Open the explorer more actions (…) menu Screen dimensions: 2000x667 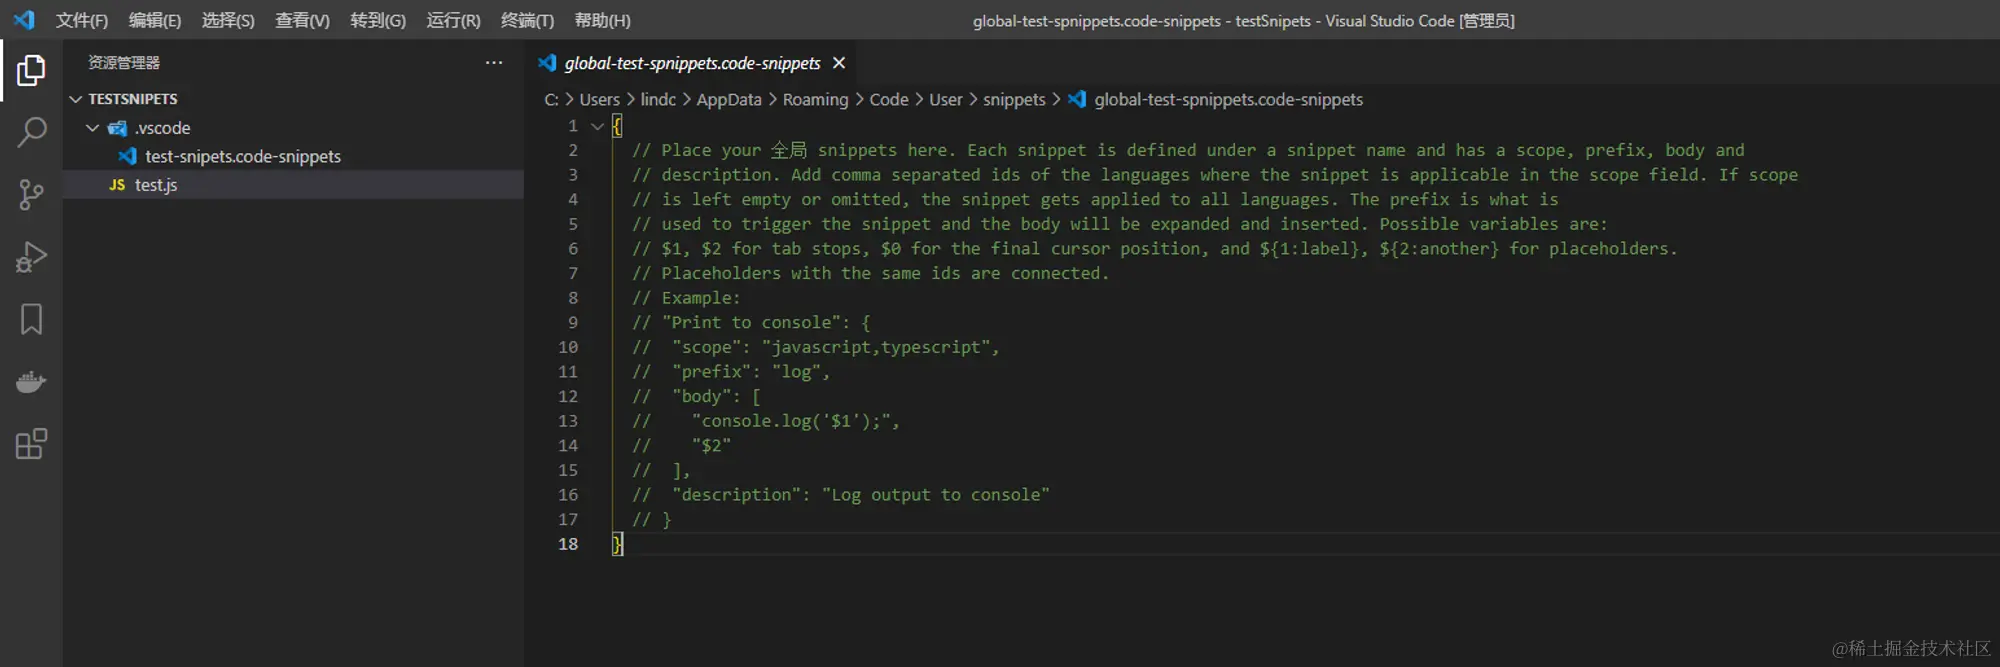(494, 62)
